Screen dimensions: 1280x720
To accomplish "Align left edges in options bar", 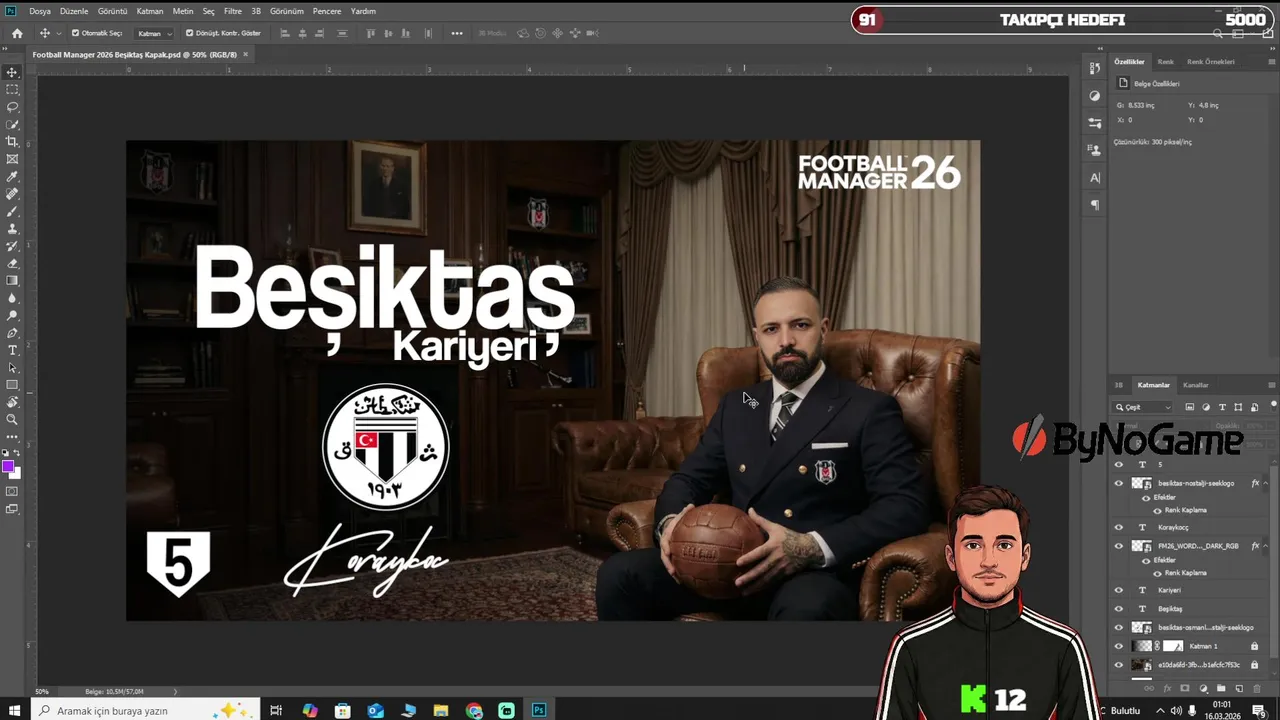I will 285,33.
